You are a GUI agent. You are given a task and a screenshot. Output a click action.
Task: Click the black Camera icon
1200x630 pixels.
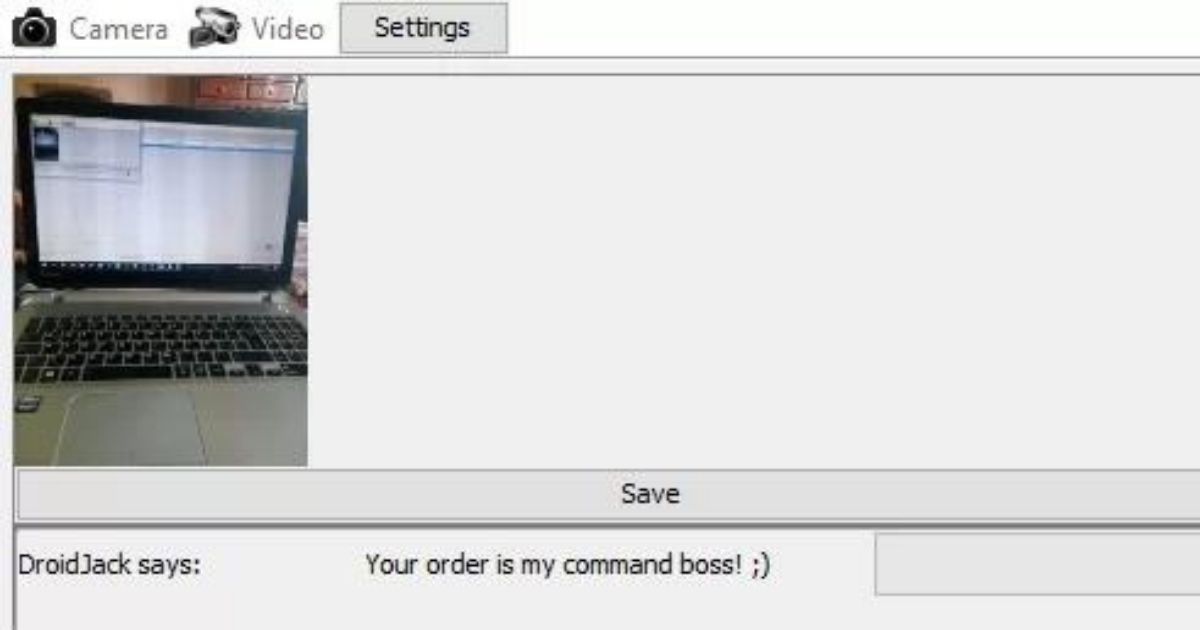[x=34, y=27]
